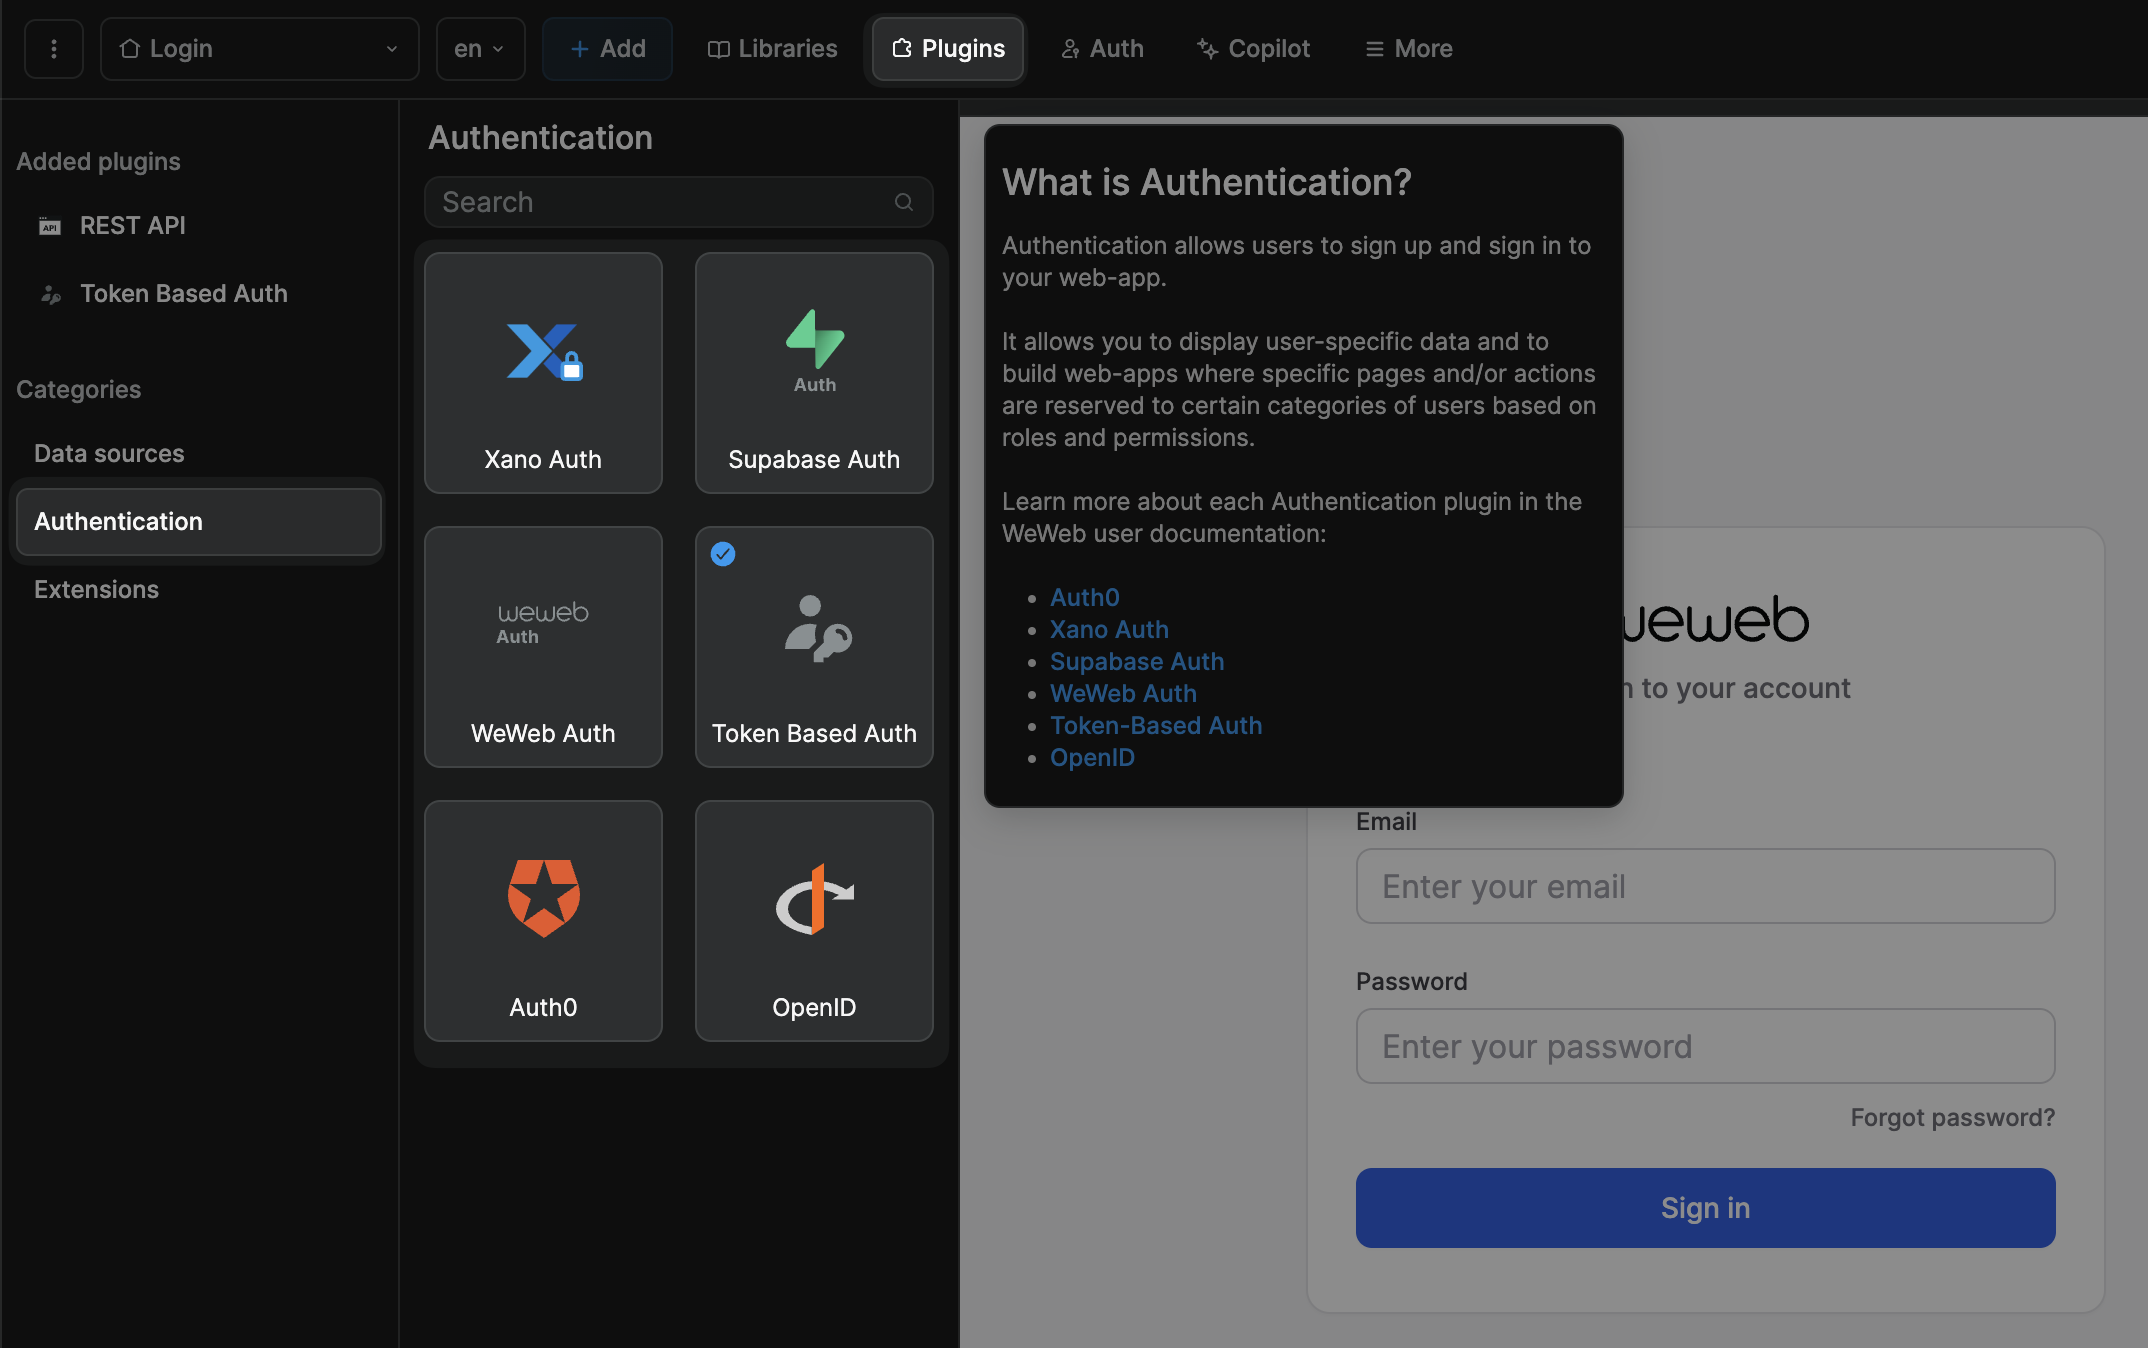The height and width of the screenshot is (1348, 2148).
Task: Expand the language selector showing en
Action: tap(480, 48)
